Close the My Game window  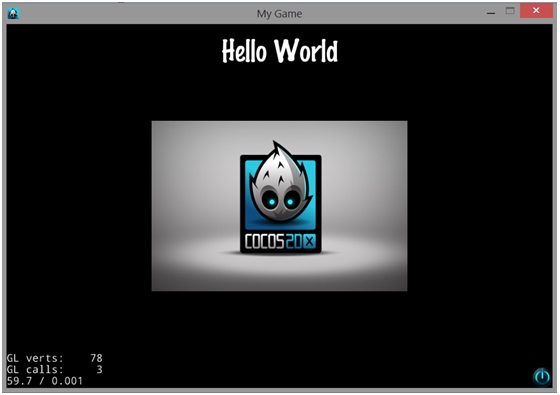tap(536, 11)
